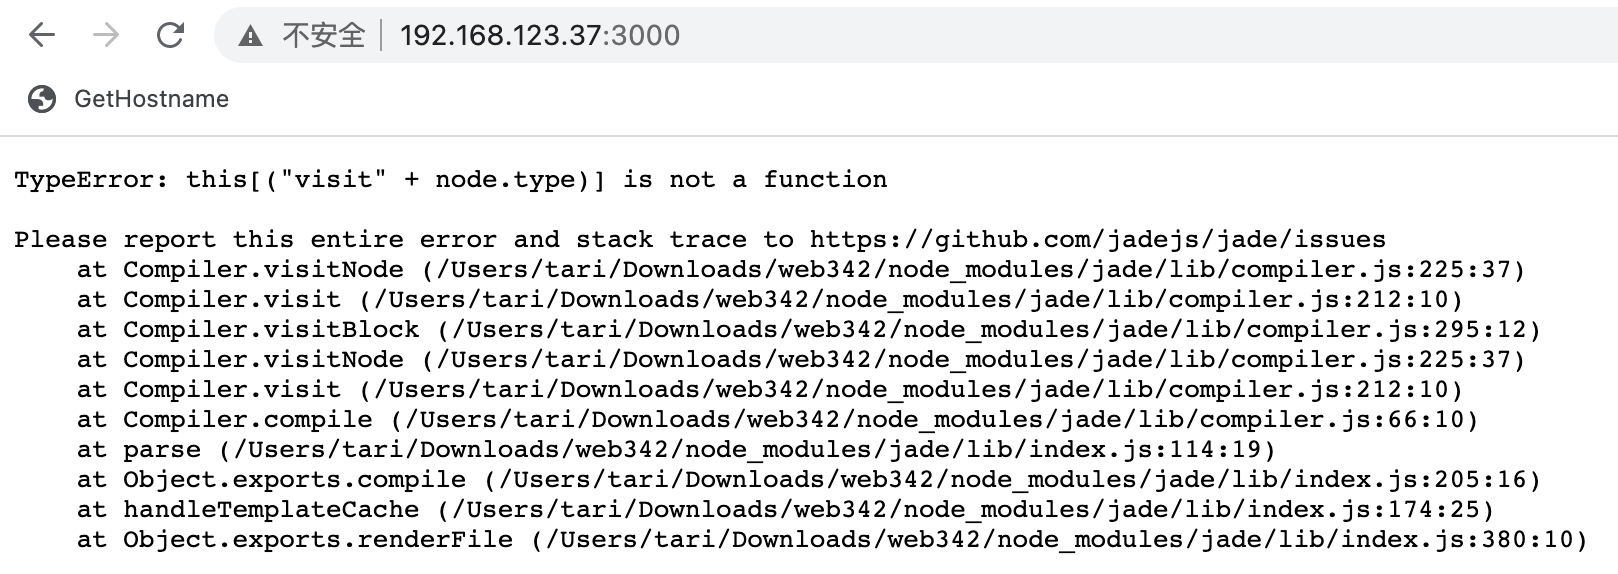Click the github.com/jadejs/jade/issues URL text
This screenshot has height=574, width=1618.
tap(1097, 240)
